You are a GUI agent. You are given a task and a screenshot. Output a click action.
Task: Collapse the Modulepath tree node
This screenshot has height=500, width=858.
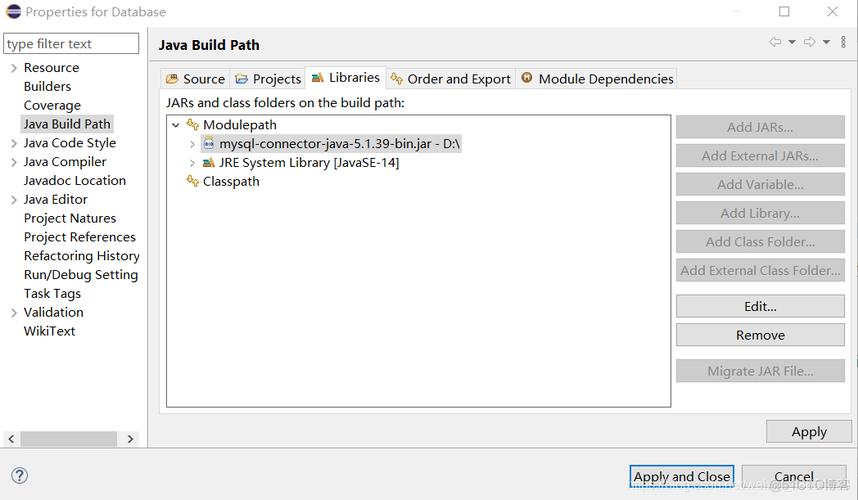pos(176,125)
